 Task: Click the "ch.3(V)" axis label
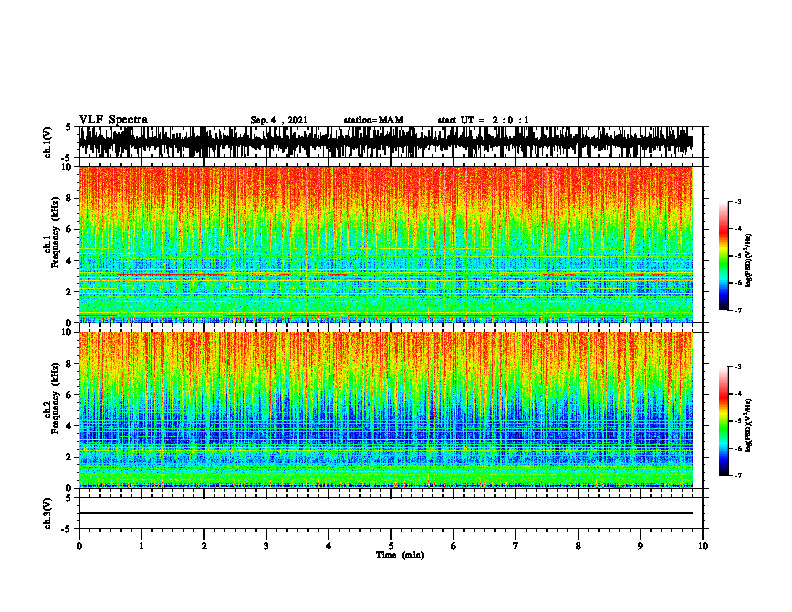pyautogui.click(x=48, y=513)
